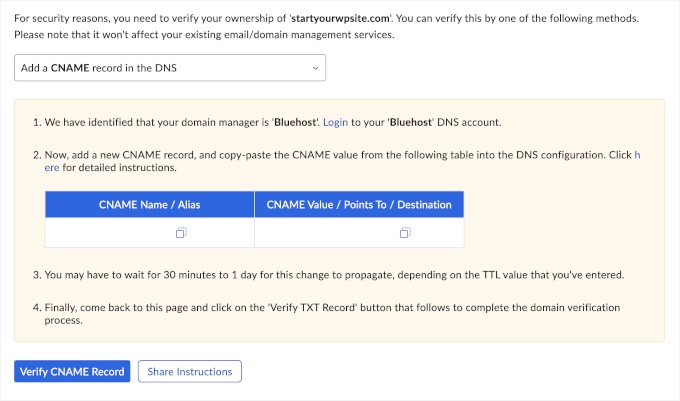
Task: Click the Share Instructions button
Action: click(189, 372)
